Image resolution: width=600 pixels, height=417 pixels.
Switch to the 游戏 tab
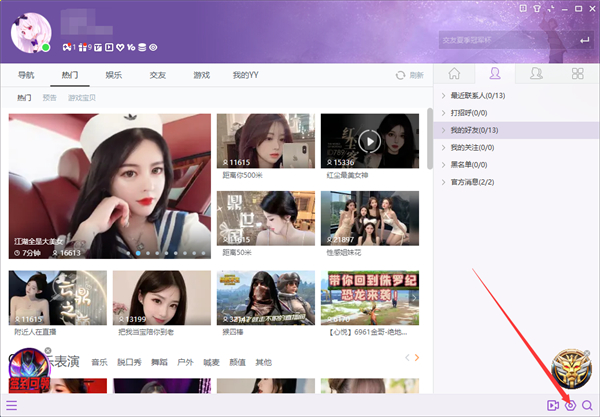201,75
